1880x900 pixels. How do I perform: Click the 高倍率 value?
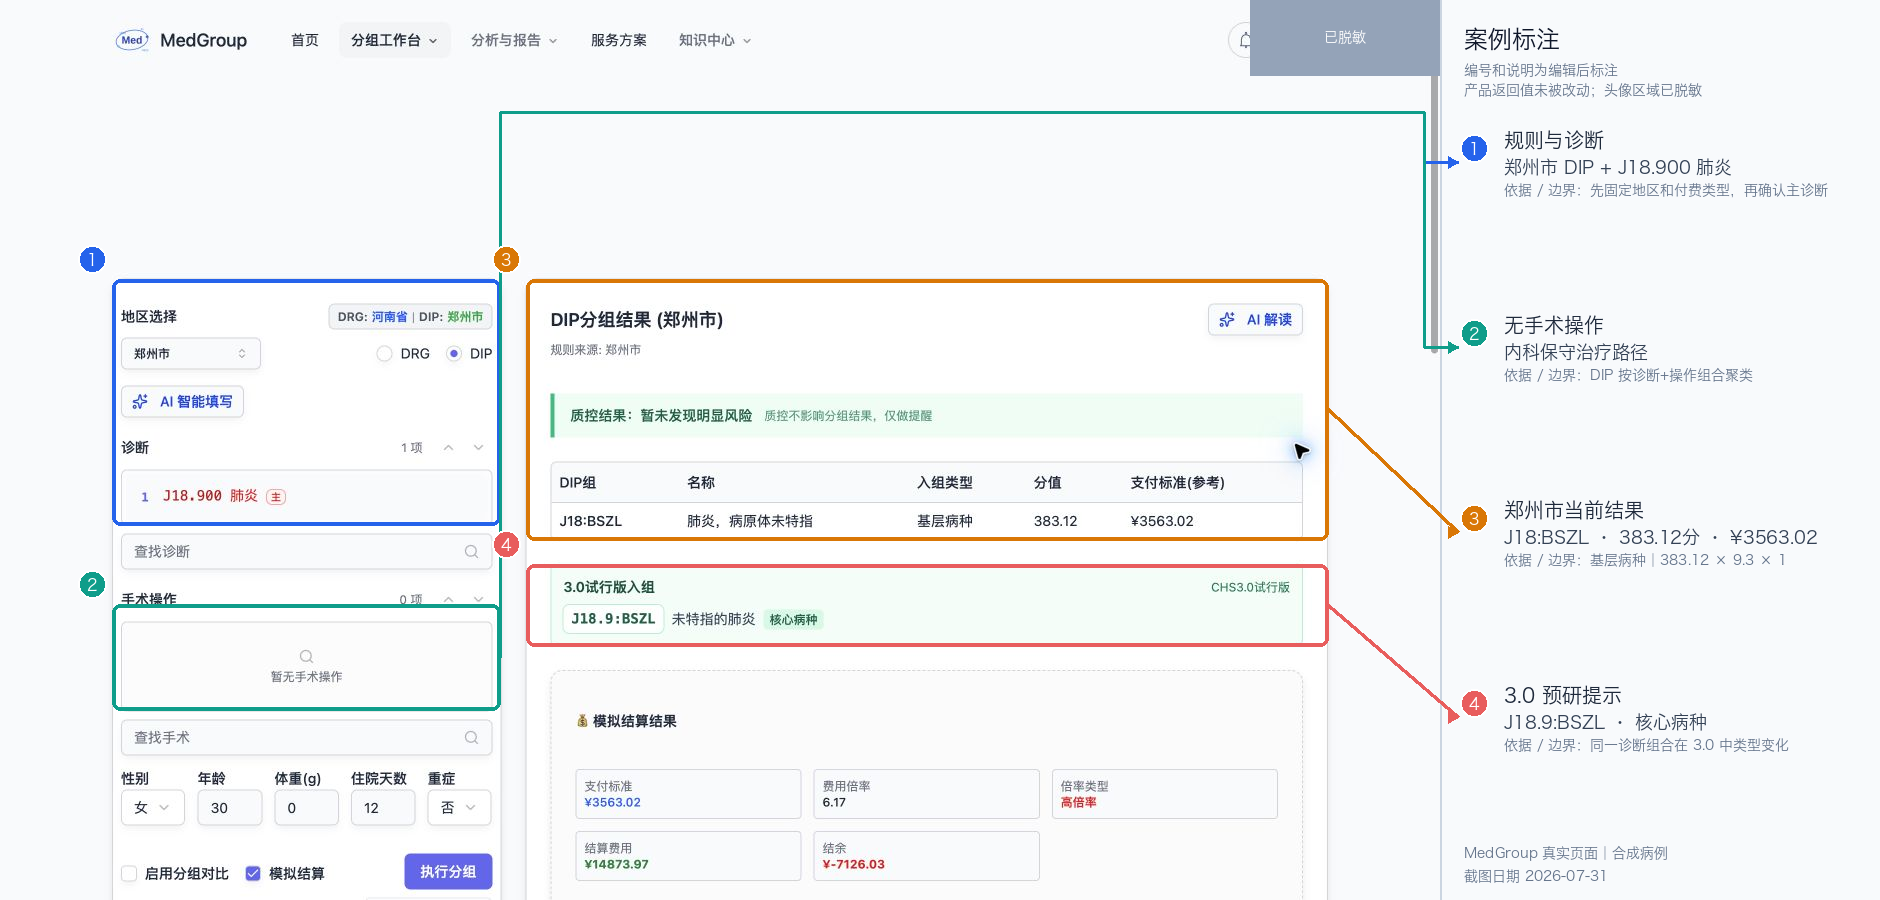point(1078,803)
